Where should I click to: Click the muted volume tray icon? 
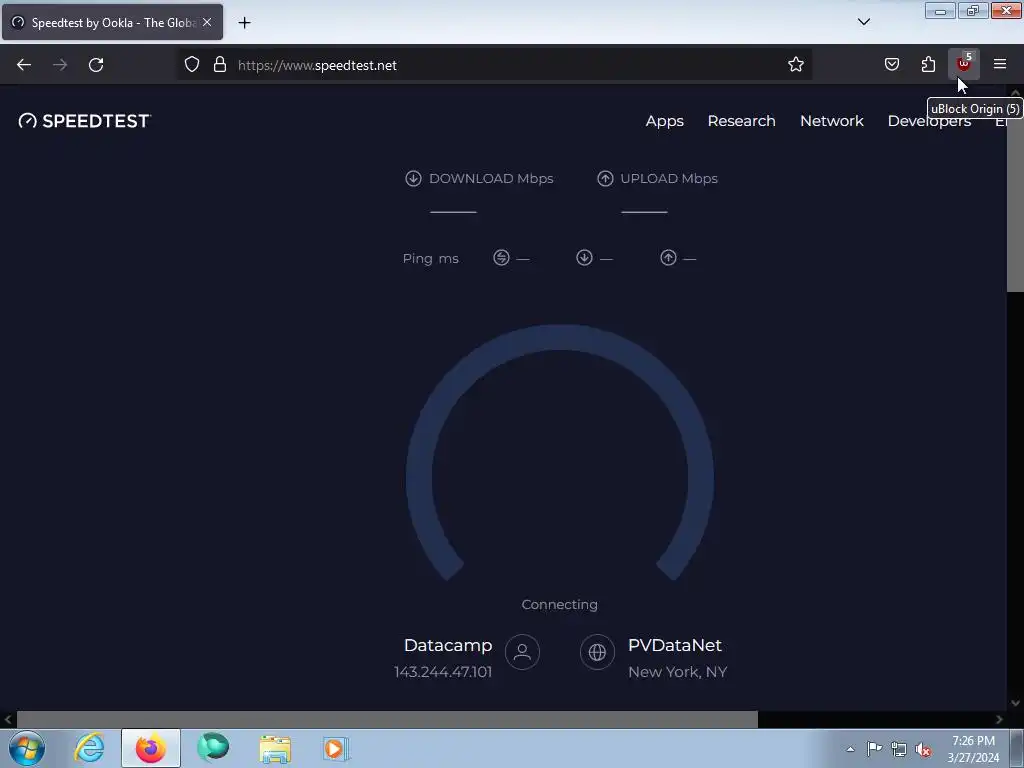pos(923,750)
